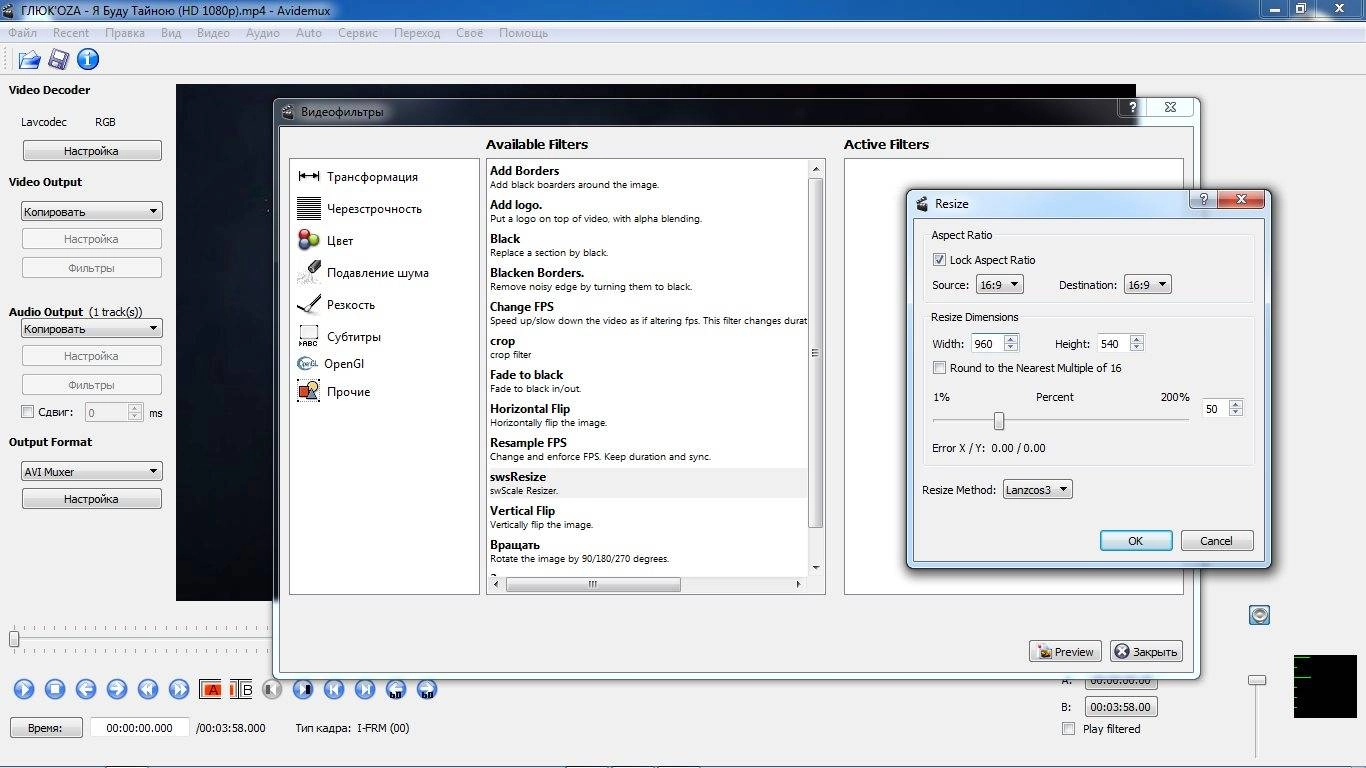Click the Open video folder icon
Screen dimensions: 1366x768
pyautogui.click(x=28, y=60)
